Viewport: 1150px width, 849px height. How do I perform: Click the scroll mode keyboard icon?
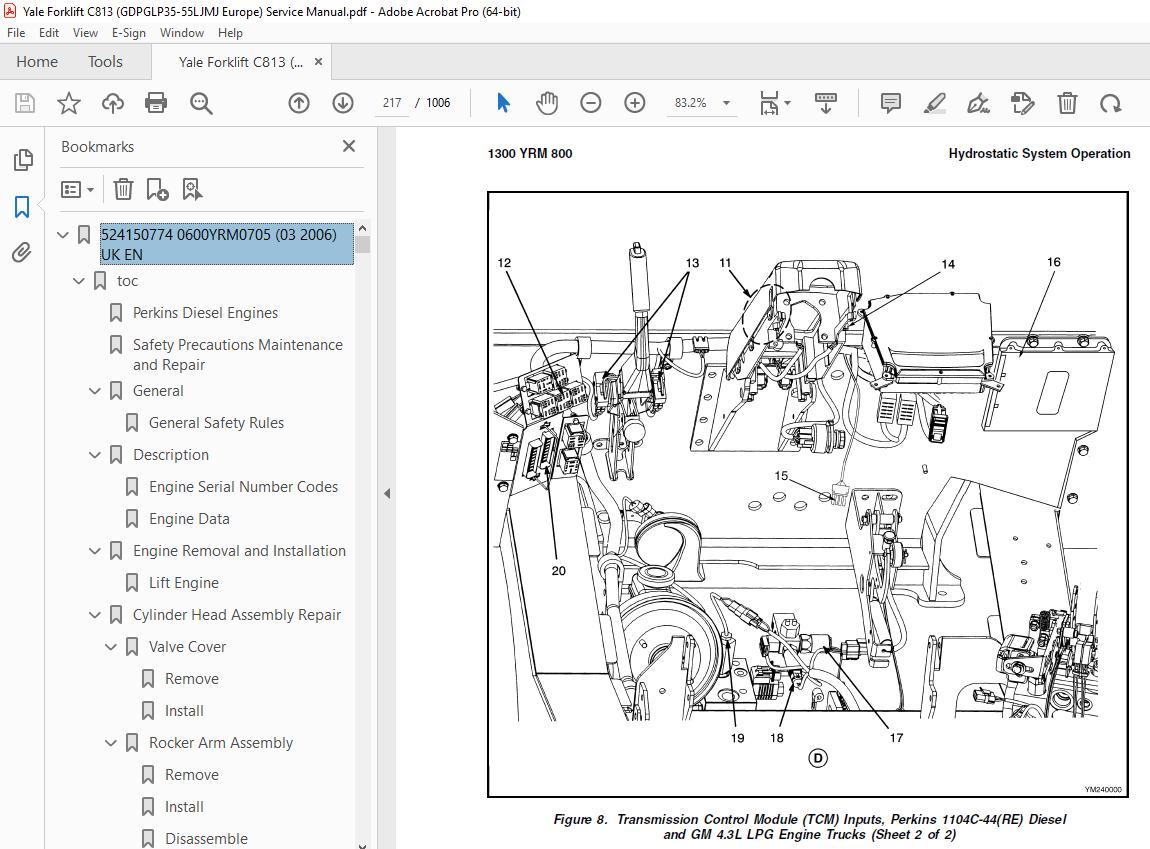pos(826,103)
